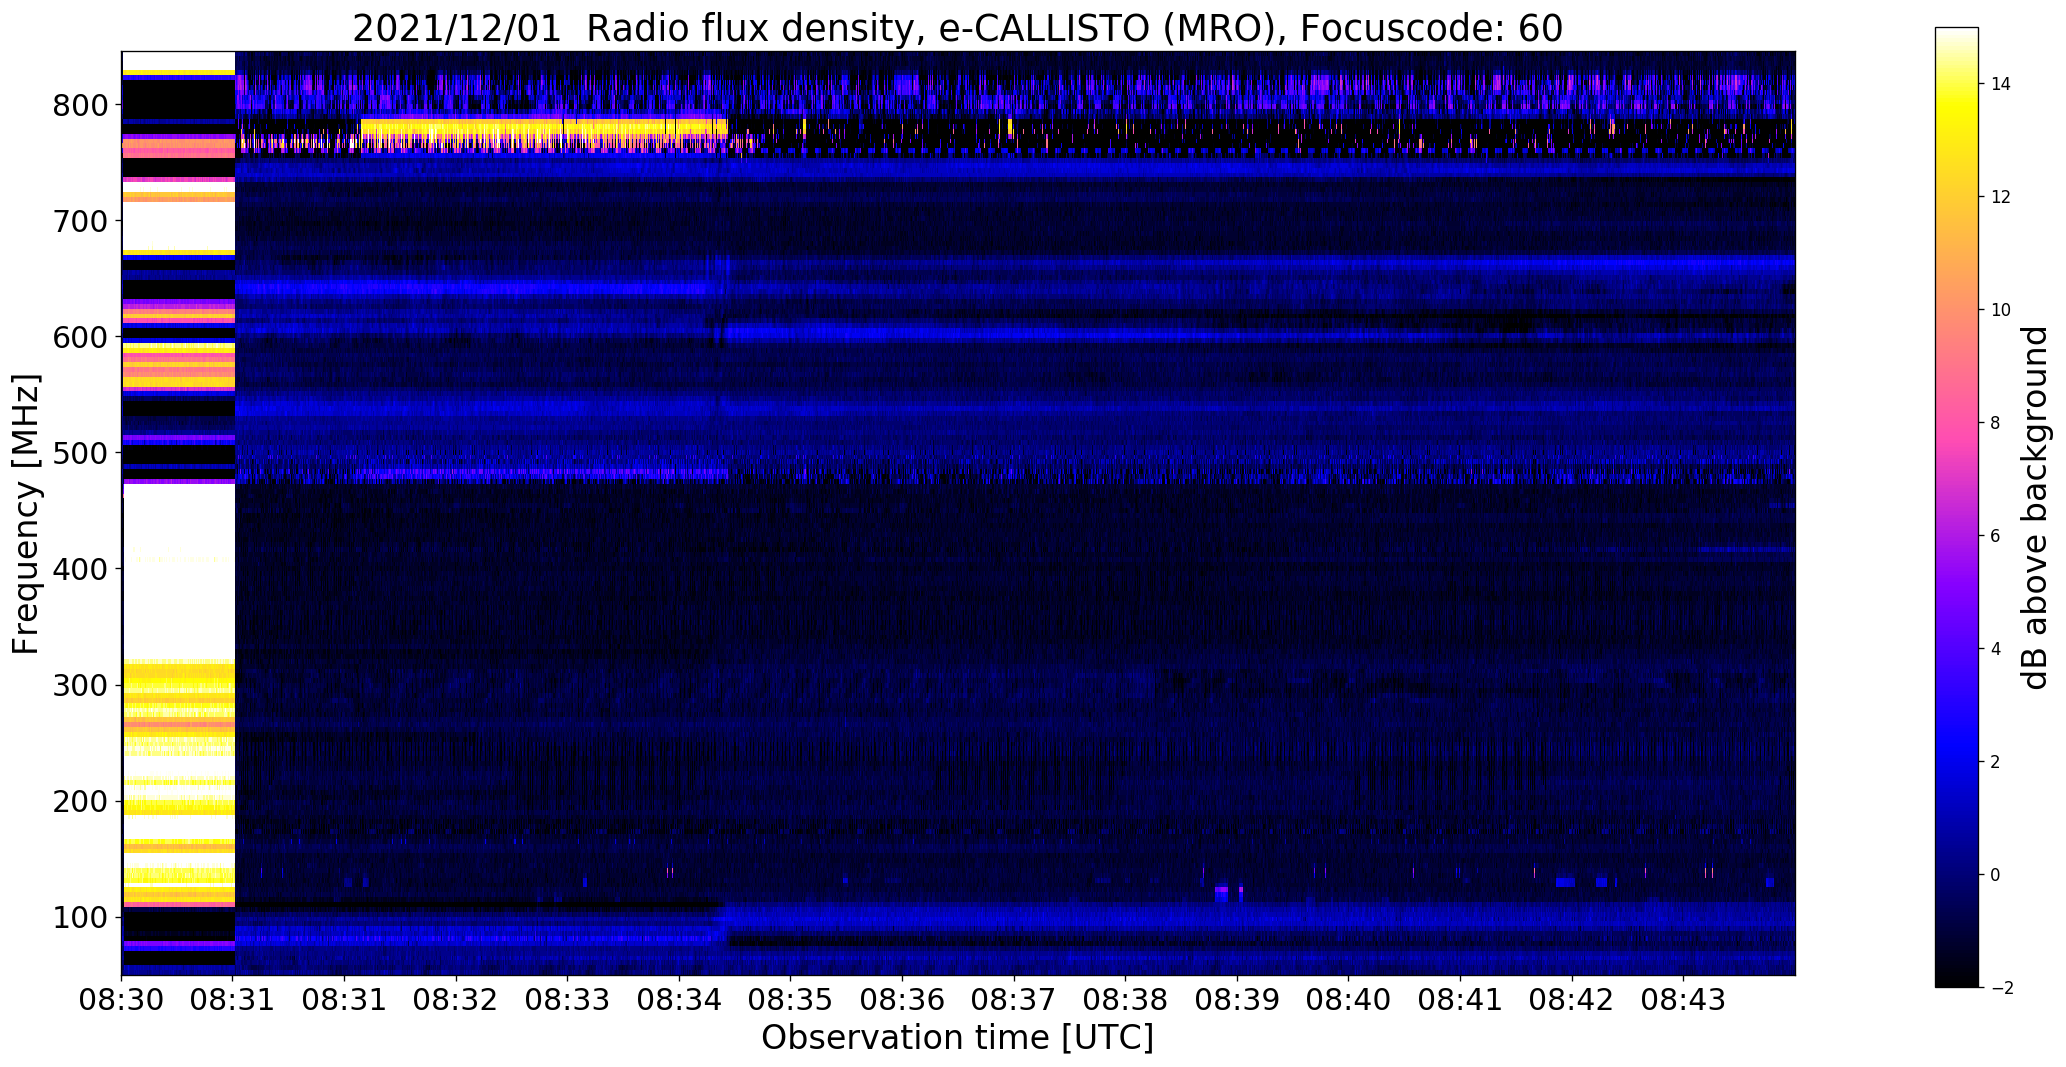Click the 08:36 time tick label

[902, 1001]
